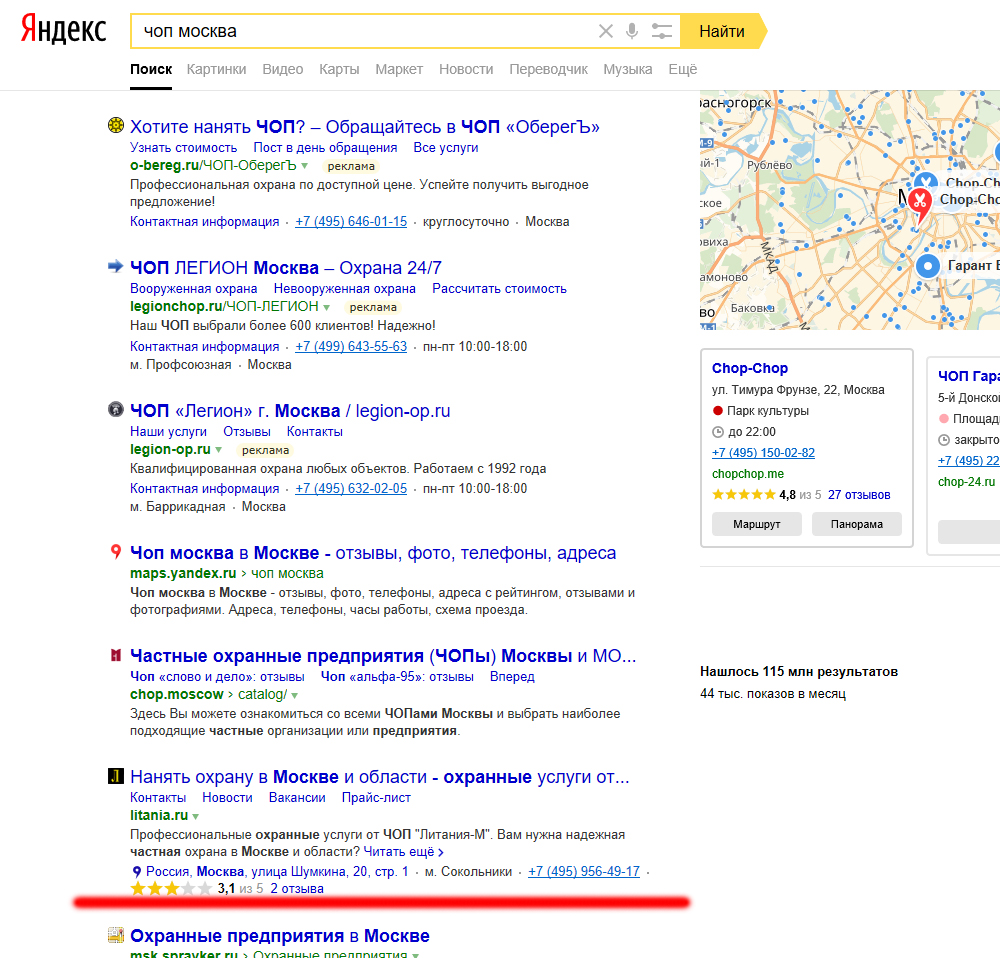
Task: Click the blue Гарант marker on the map
Action: (x=928, y=266)
